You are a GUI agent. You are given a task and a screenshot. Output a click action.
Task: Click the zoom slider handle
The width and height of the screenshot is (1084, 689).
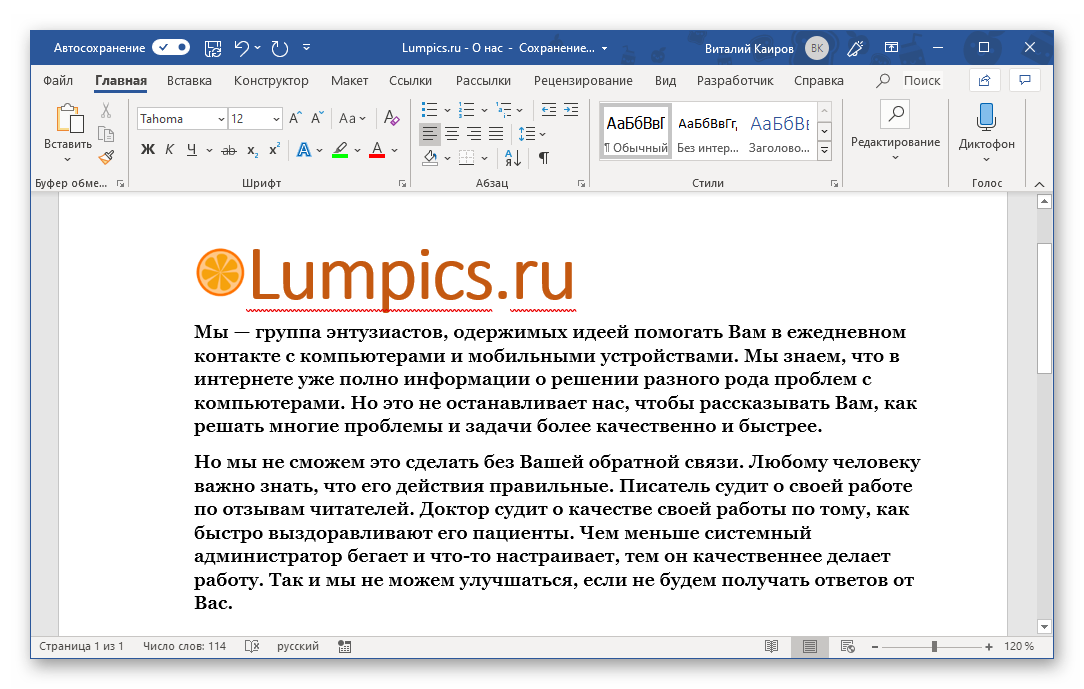(x=934, y=646)
